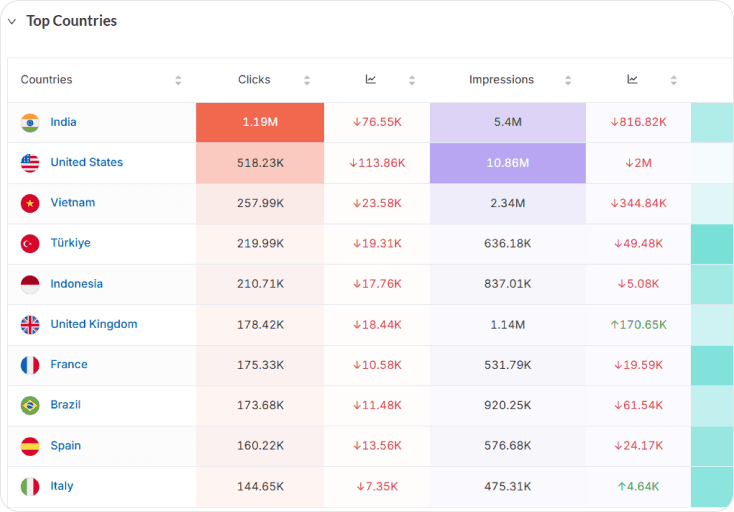Sort by impressions trend column arrows
734x512 pixels.
point(674,80)
